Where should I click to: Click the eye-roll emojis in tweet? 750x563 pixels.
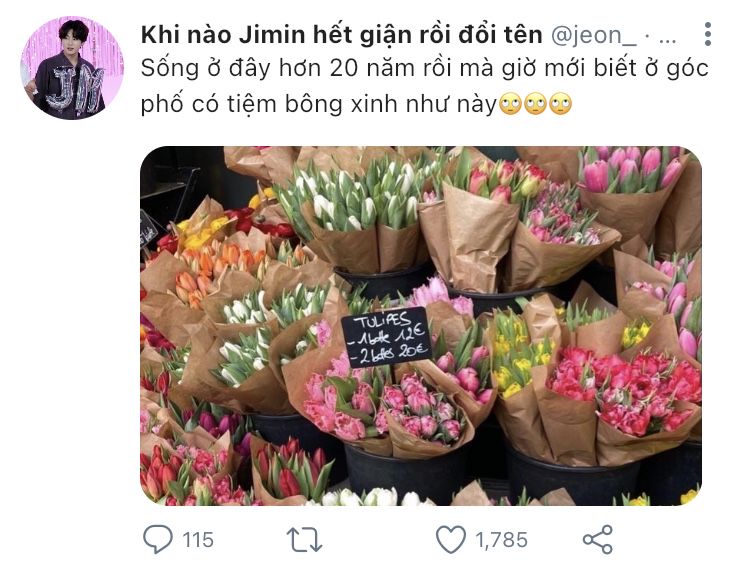click(x=535, y=104)
